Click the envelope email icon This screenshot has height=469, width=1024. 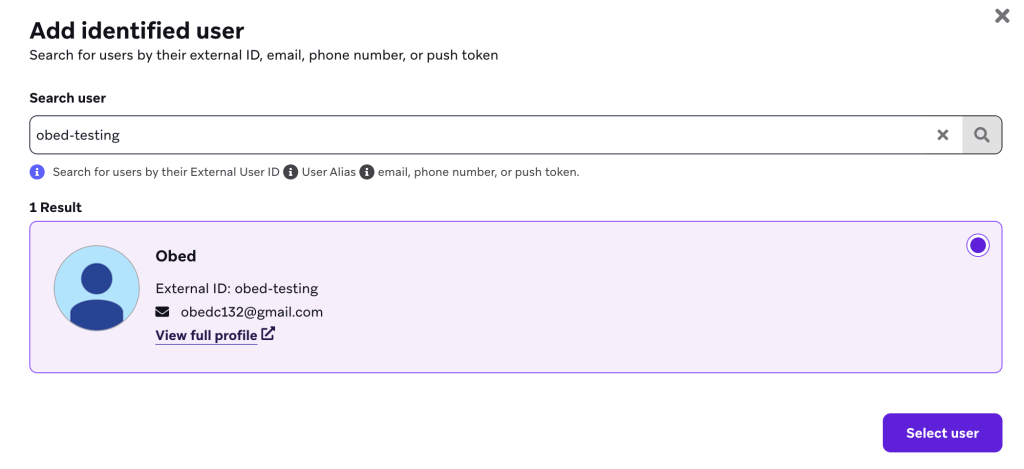163,312
